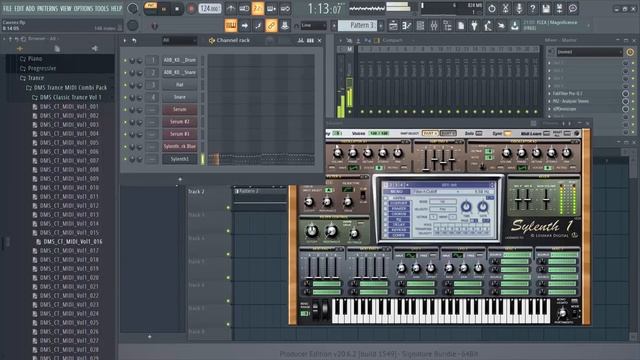Open the FILE menu
Screen dimensions: 640x360
[x=7, y=8]
